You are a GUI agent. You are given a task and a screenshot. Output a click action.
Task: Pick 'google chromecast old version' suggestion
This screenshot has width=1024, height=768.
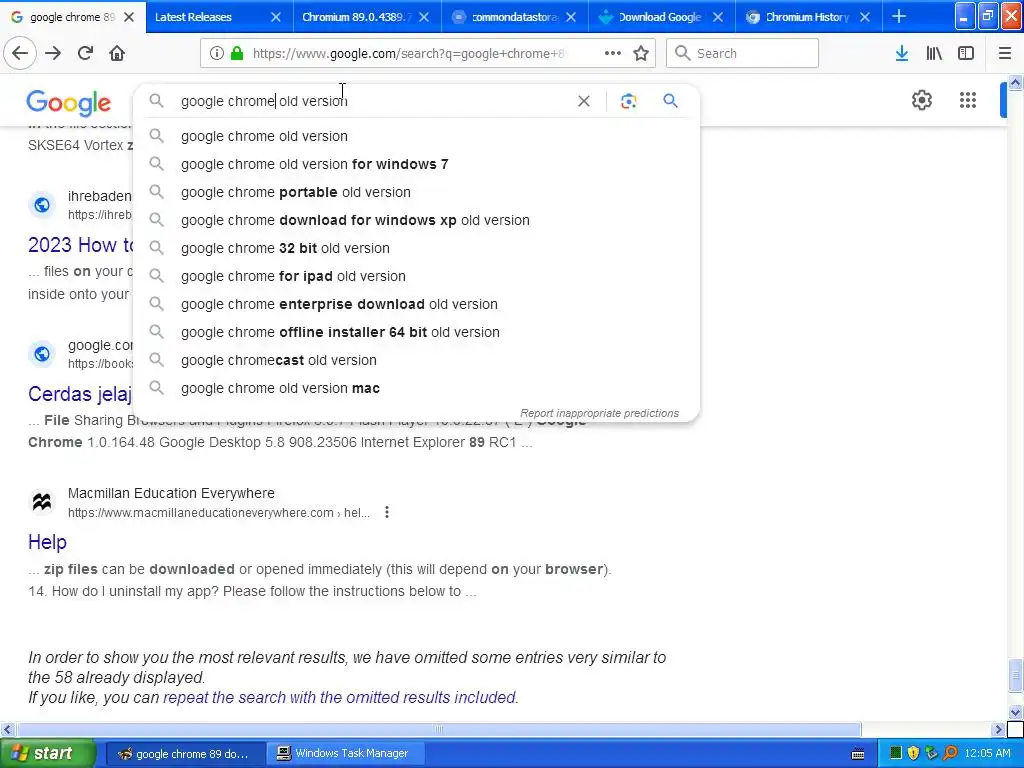click(x=416, y=360)
